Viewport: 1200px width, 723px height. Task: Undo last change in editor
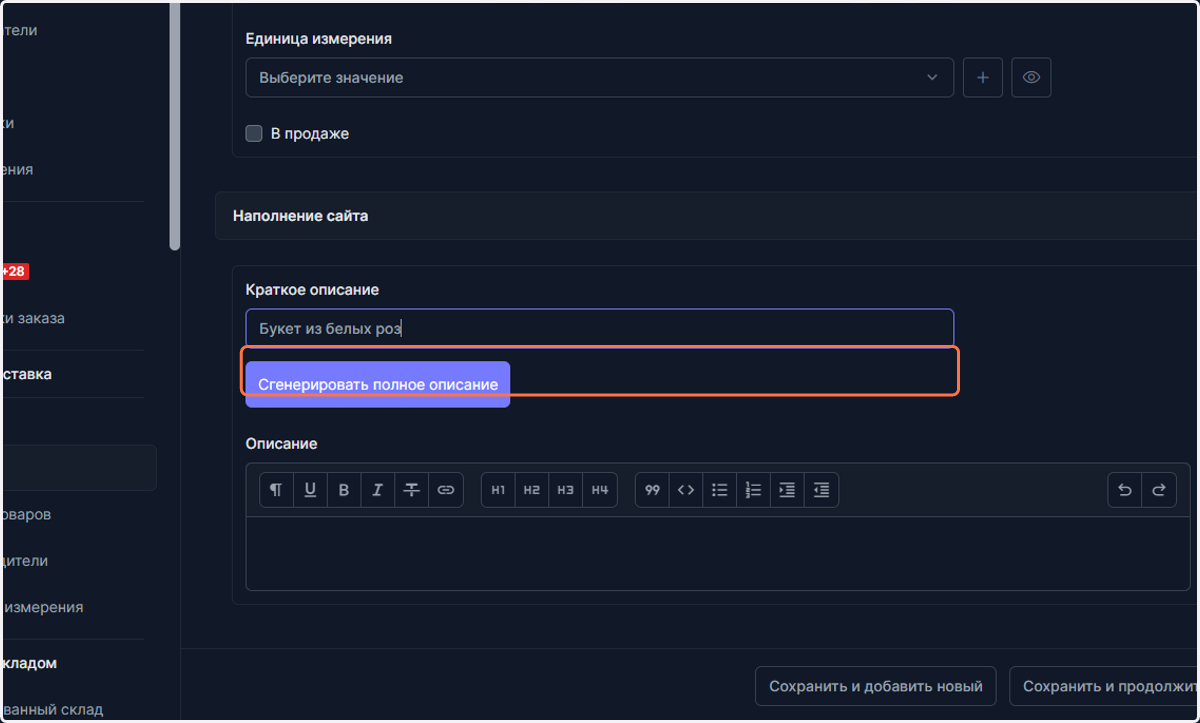point(1125,490)
